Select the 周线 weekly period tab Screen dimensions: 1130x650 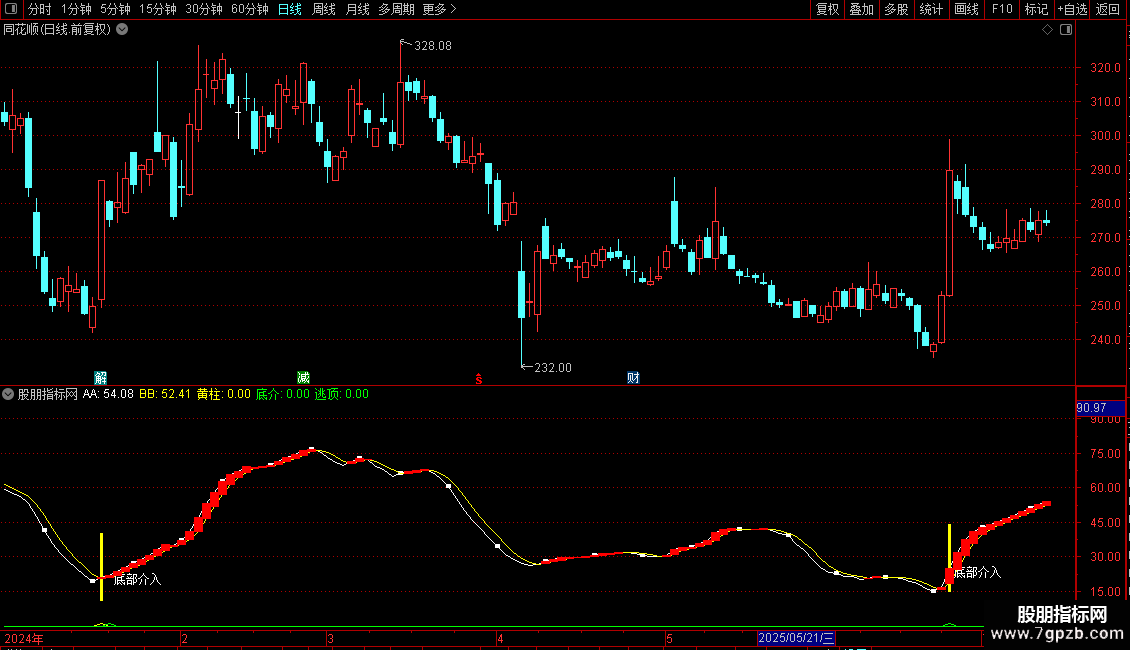tap(324, 9)
